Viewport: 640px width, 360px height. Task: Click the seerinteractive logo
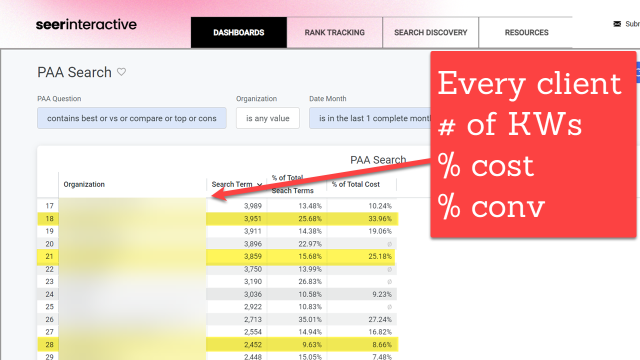tap(86, 24)
